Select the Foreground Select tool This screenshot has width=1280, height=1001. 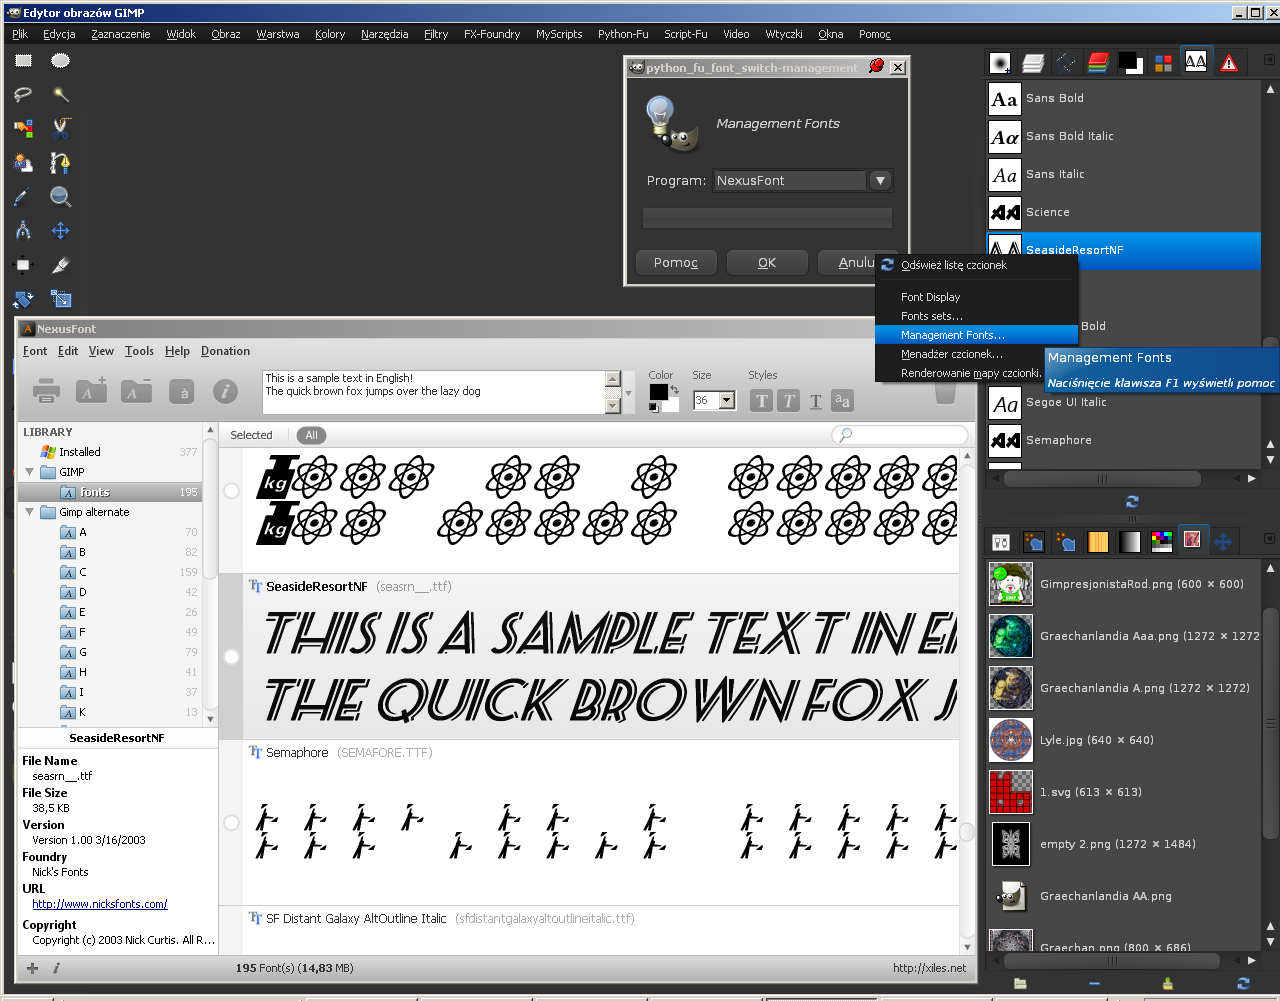pyautogui.click(x=23, y=163)
